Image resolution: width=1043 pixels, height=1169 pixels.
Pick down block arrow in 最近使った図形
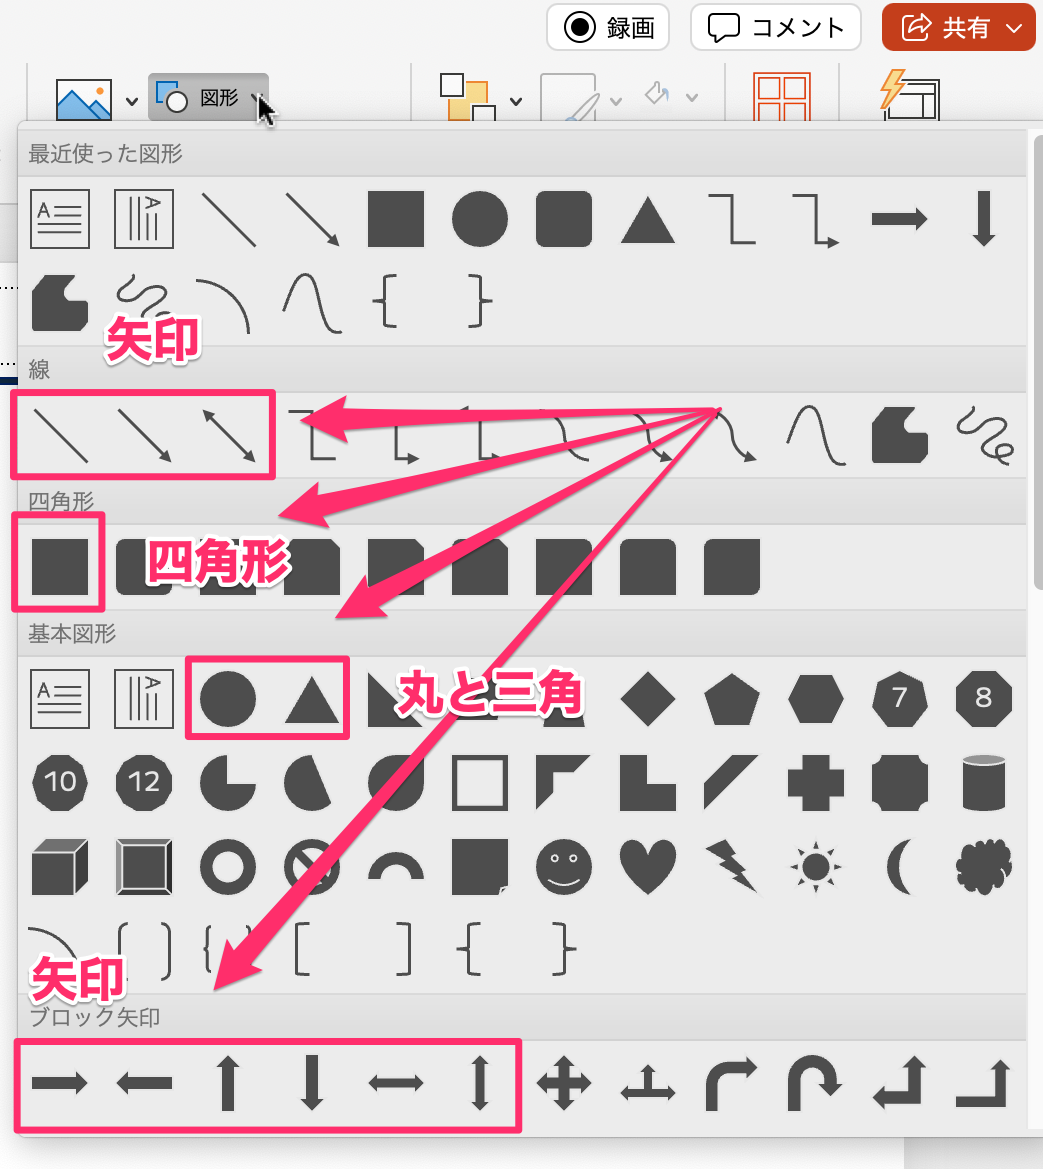coord(984,219)
